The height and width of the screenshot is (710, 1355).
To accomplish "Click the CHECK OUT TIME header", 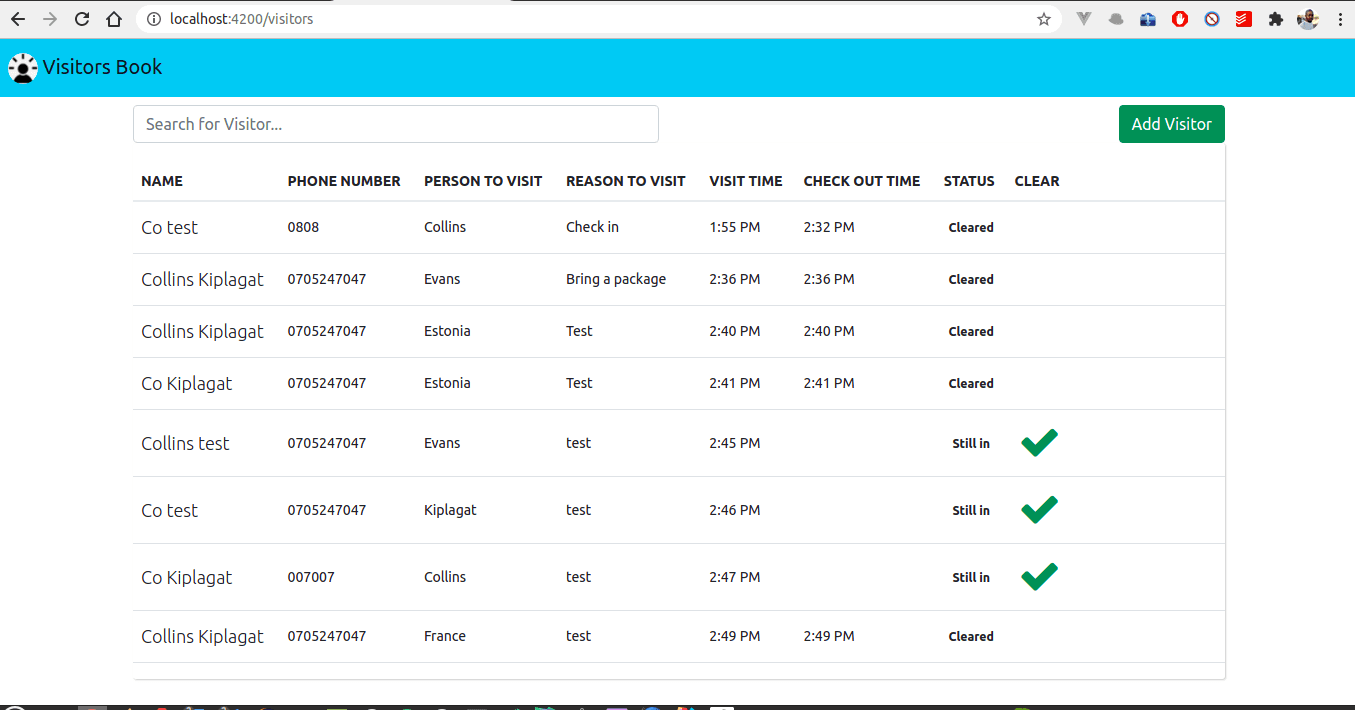I will (862, 181).
